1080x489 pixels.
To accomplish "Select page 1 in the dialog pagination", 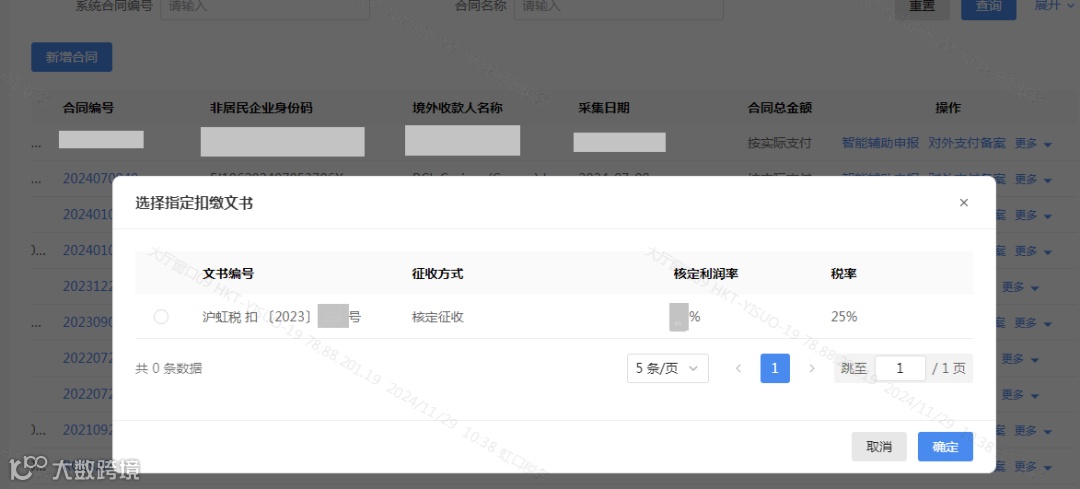I will coord(775,368).
